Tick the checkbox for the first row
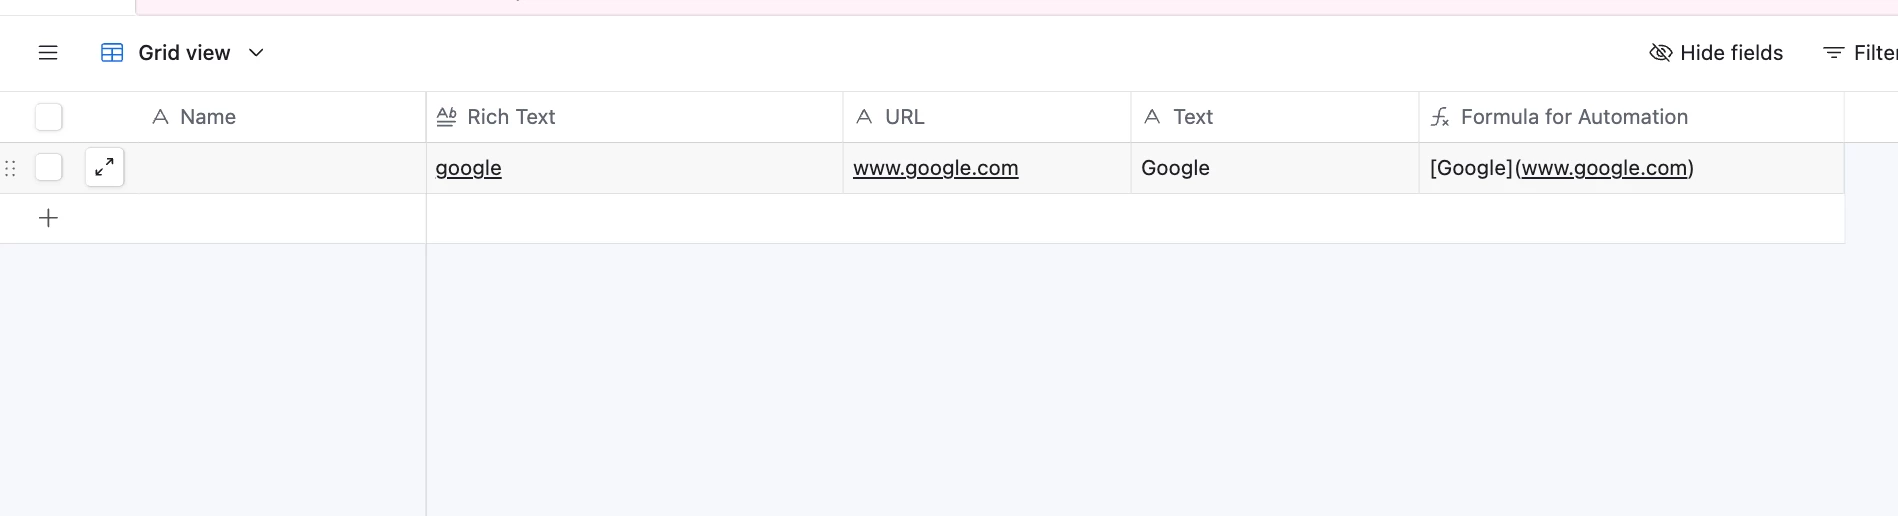The width and height of the screenshot is (1898, 516). click(x=48, y=168)
